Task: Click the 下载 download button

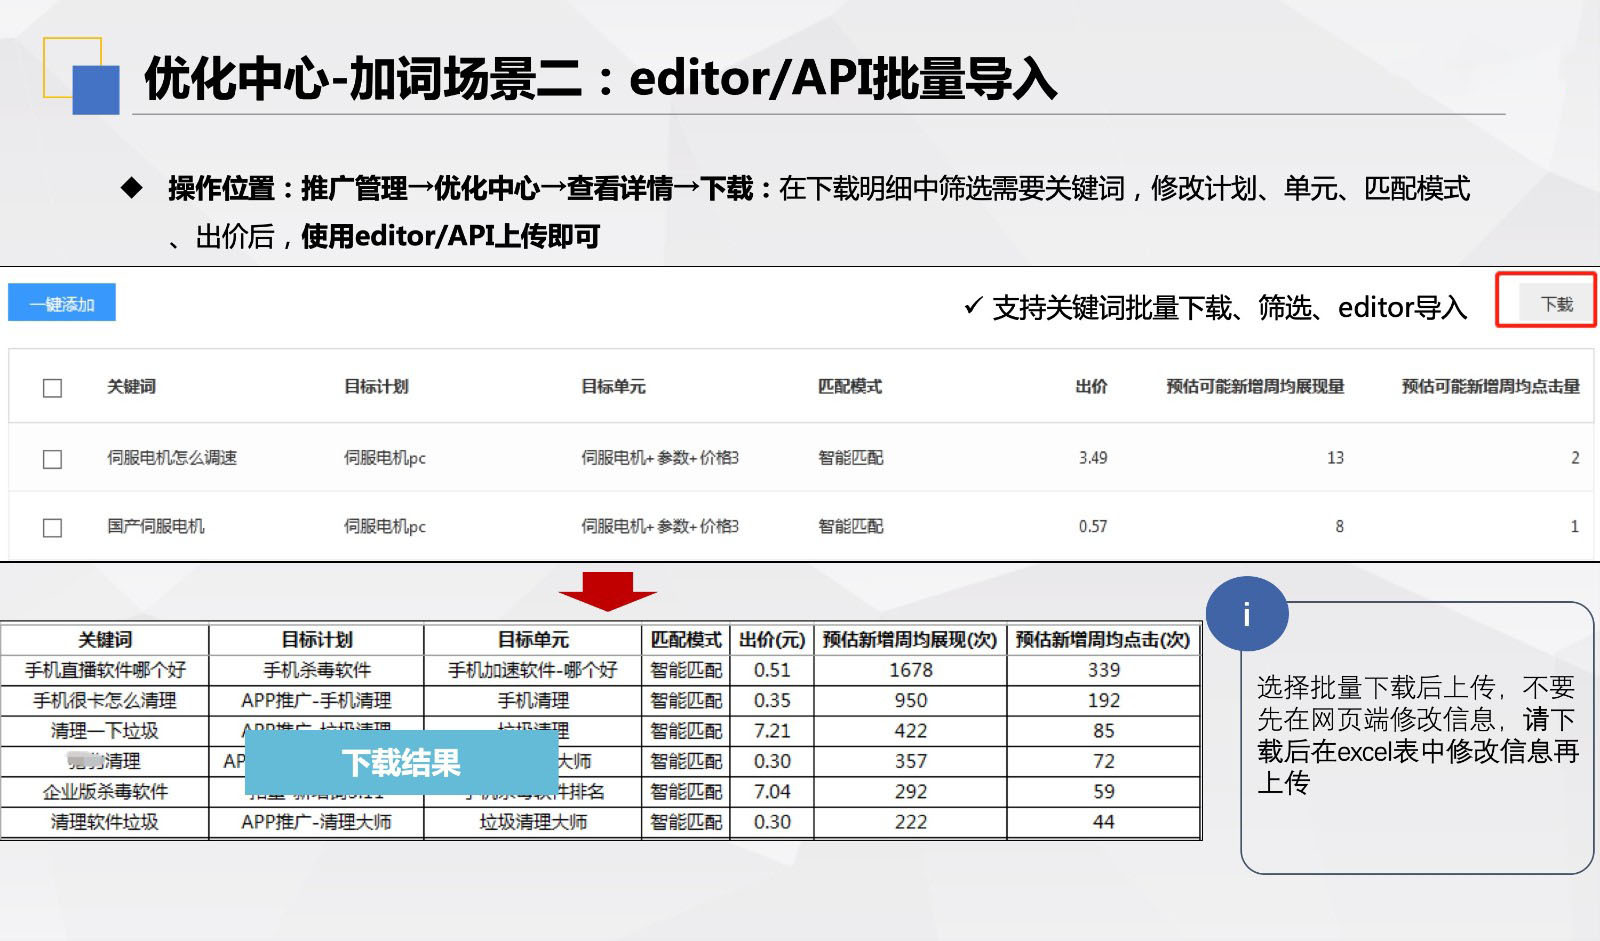Action: click(x=1556, y=303)
